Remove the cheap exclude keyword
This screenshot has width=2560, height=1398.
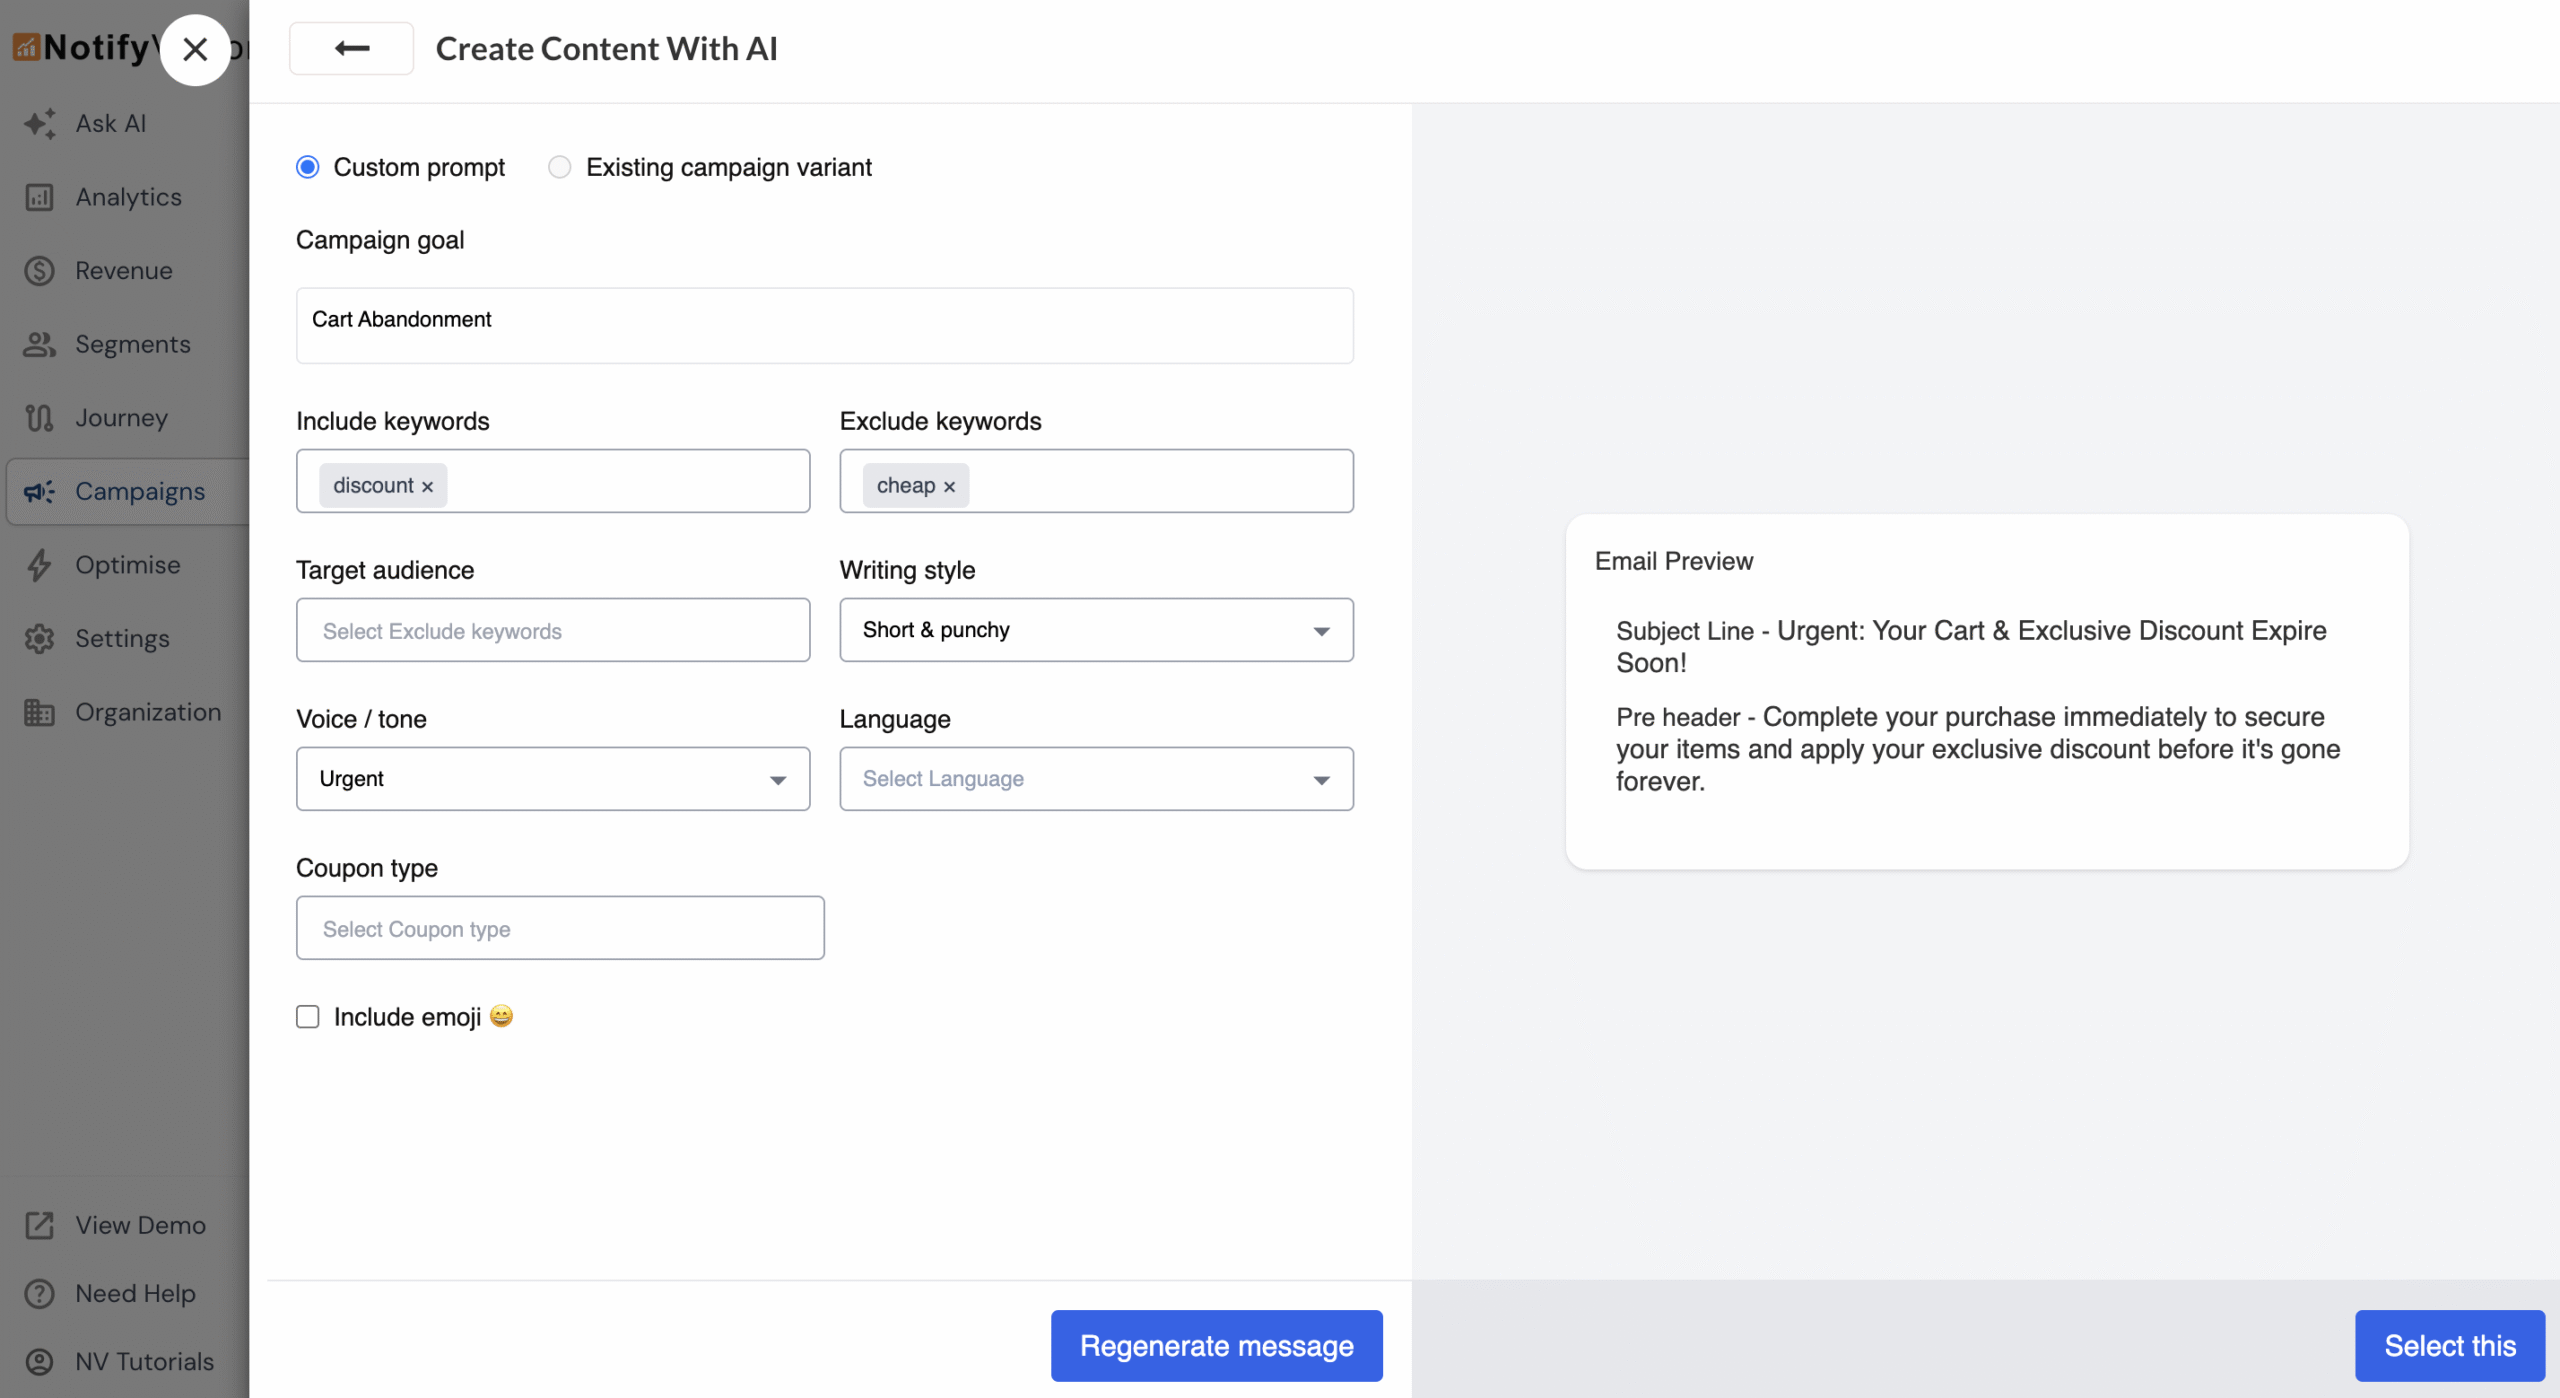click(x=949, y=487)
